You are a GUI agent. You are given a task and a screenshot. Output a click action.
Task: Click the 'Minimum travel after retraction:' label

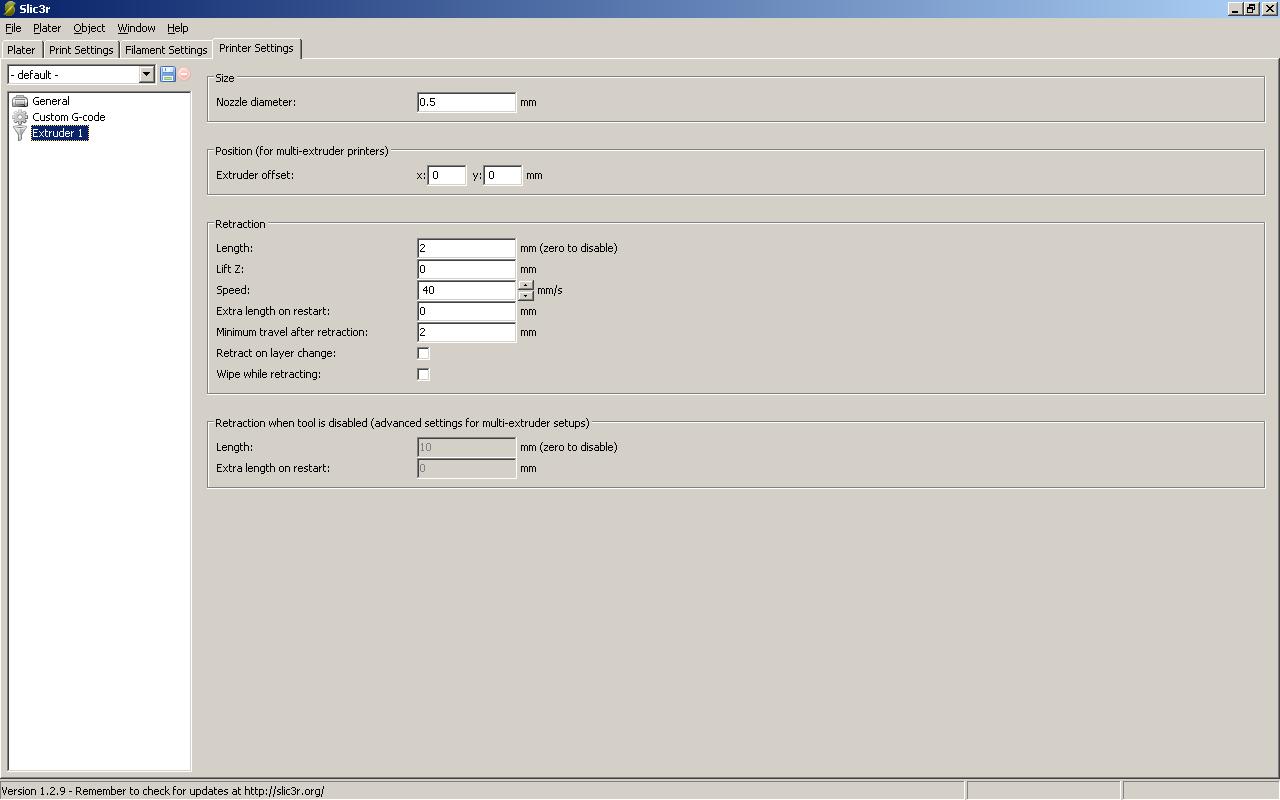pos(292,332)
